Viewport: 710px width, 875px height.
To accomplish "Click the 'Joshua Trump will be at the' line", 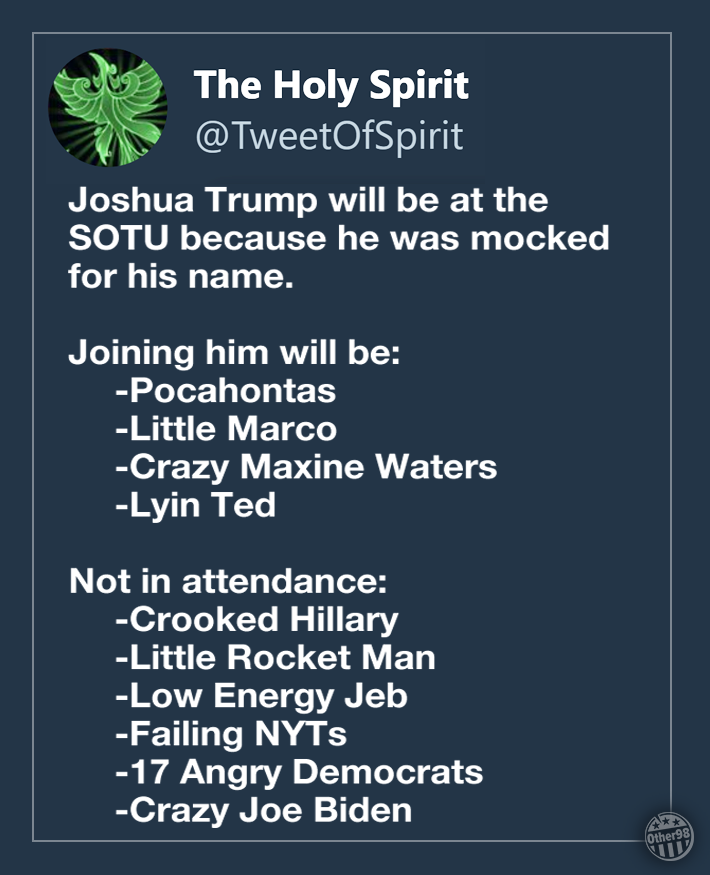I will [x=308, y=200].
